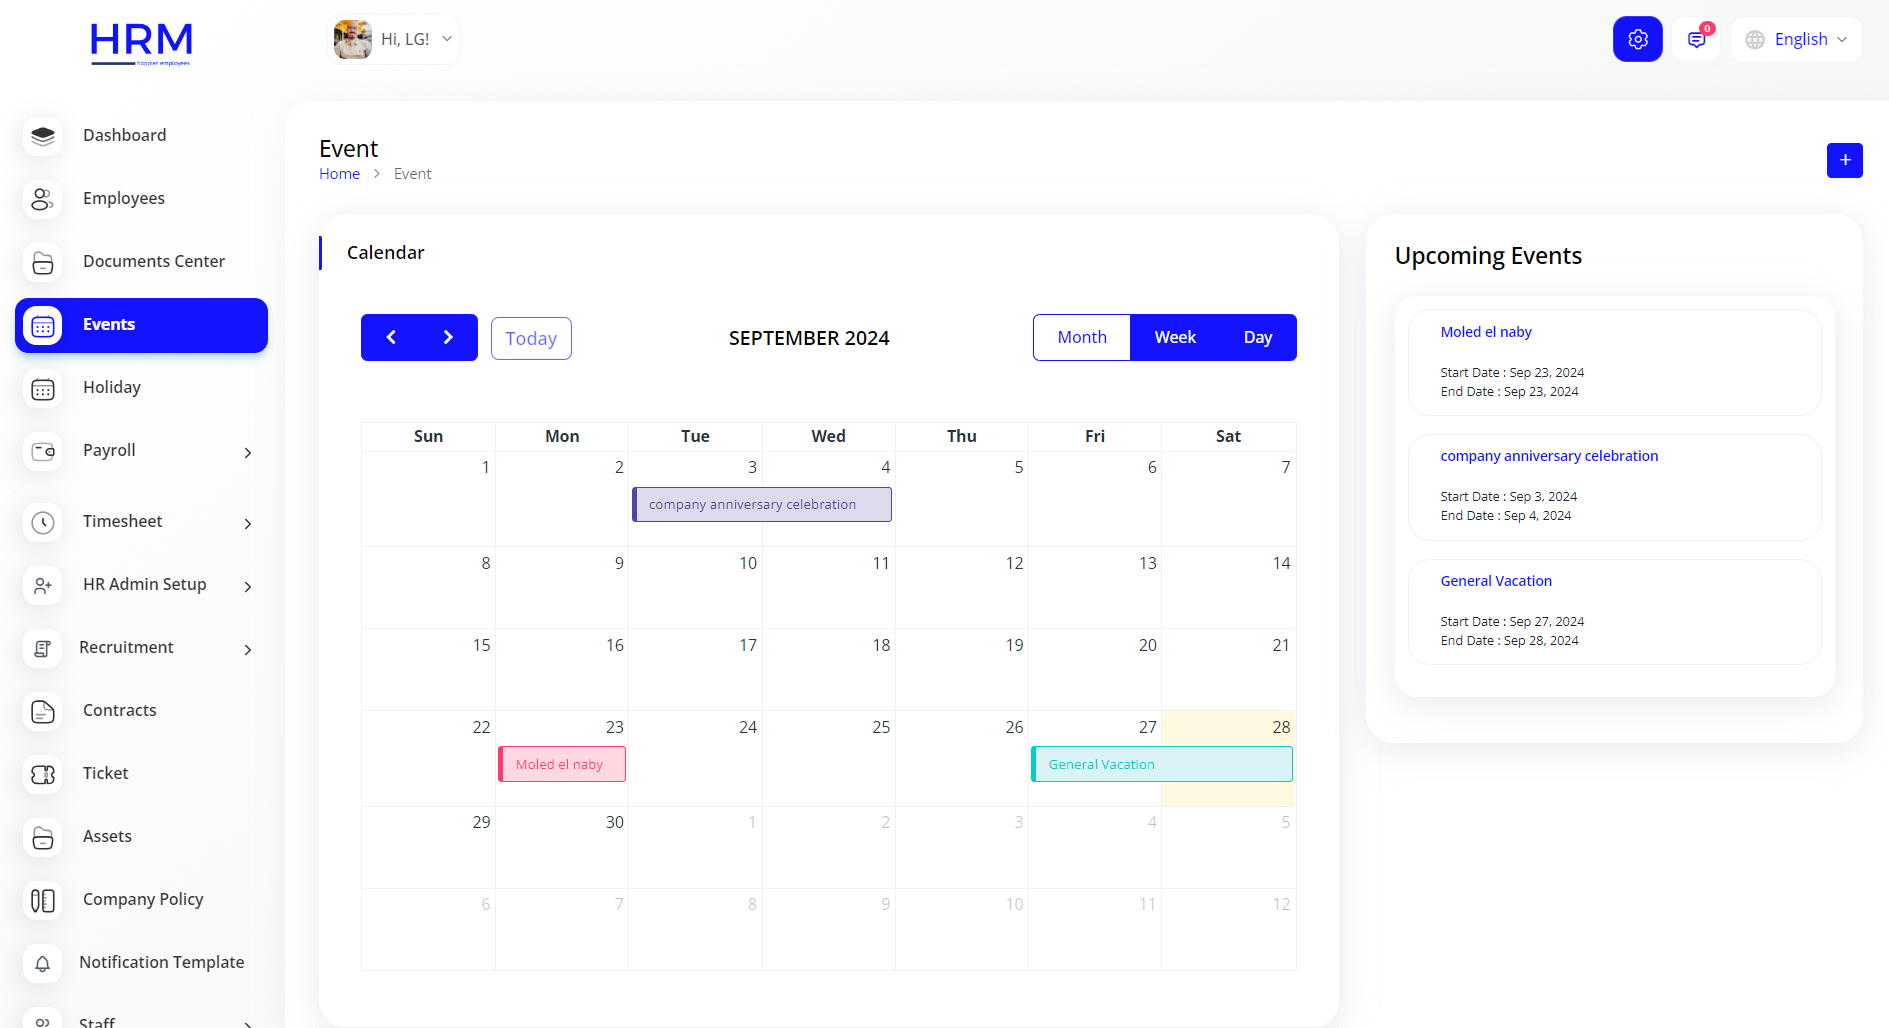
Task: Click the Employees sidebar icon
Action: pos(43,199)
